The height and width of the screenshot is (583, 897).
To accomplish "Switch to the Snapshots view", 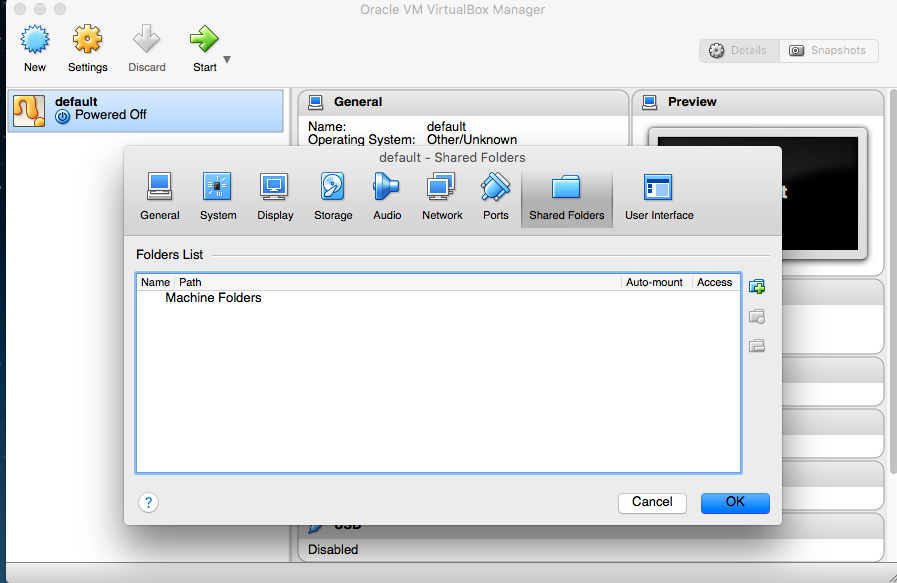I will (828, 50).
